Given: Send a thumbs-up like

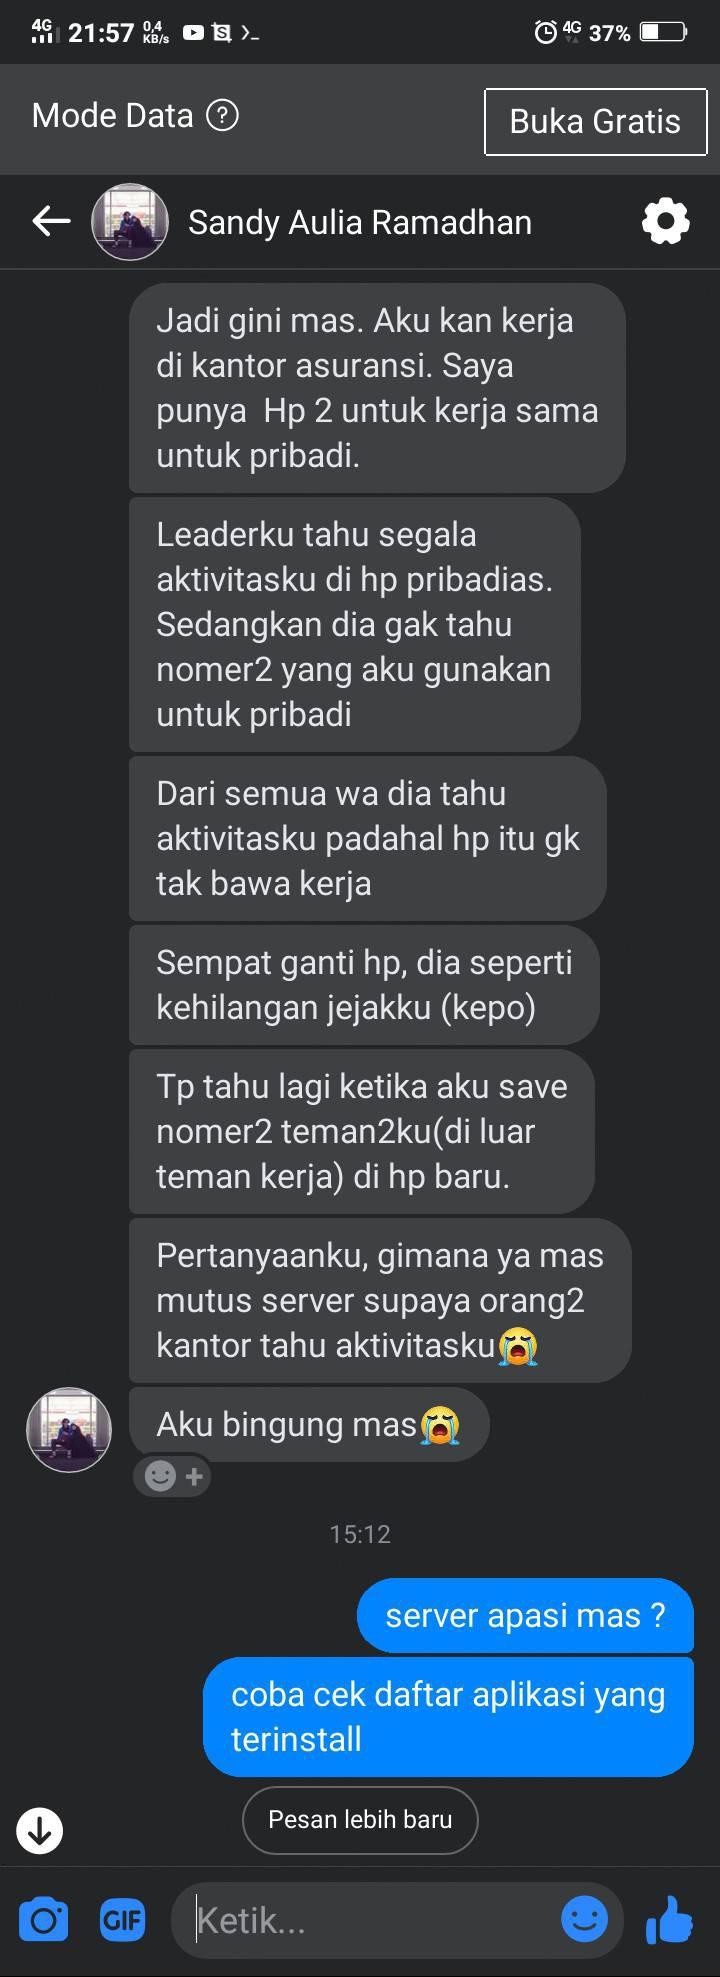Looking at the screenshot, I should pos(670,1919).
